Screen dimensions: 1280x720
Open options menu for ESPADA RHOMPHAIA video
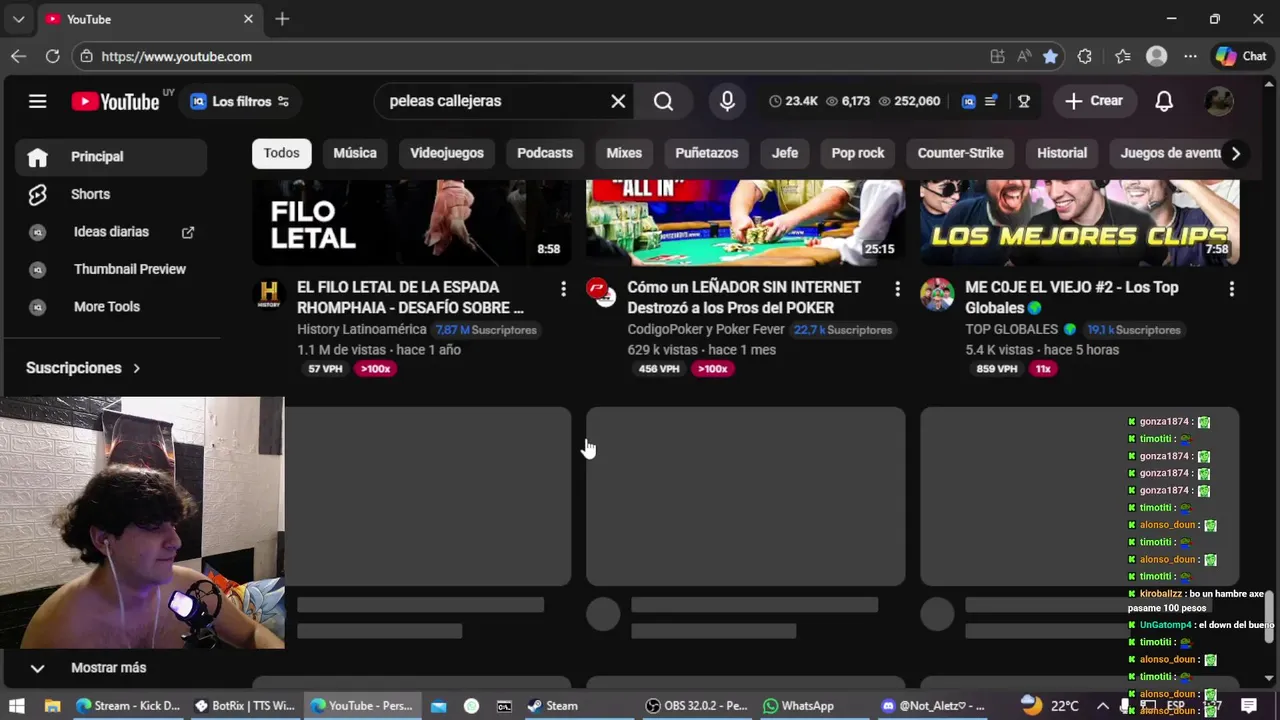coord(563,289)
